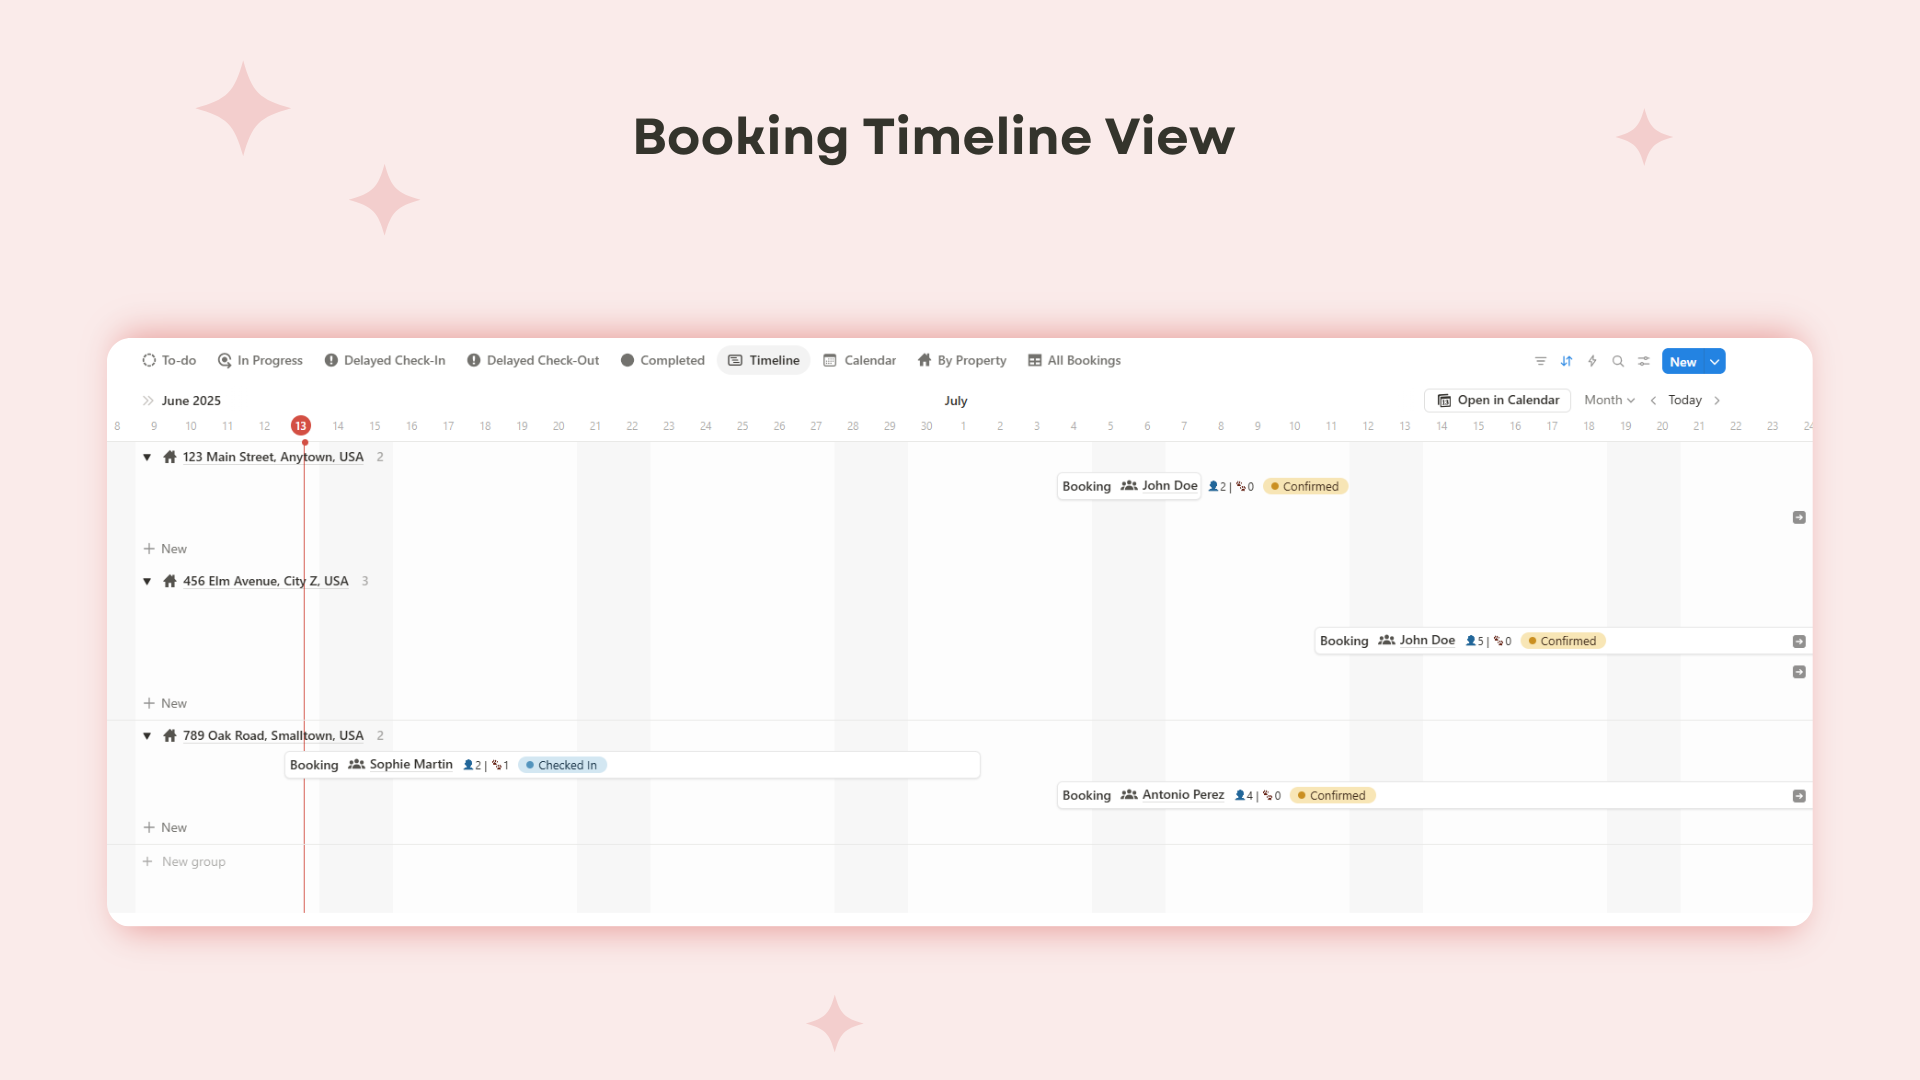Collapse the 123 Main Street group

pos(147,457)
